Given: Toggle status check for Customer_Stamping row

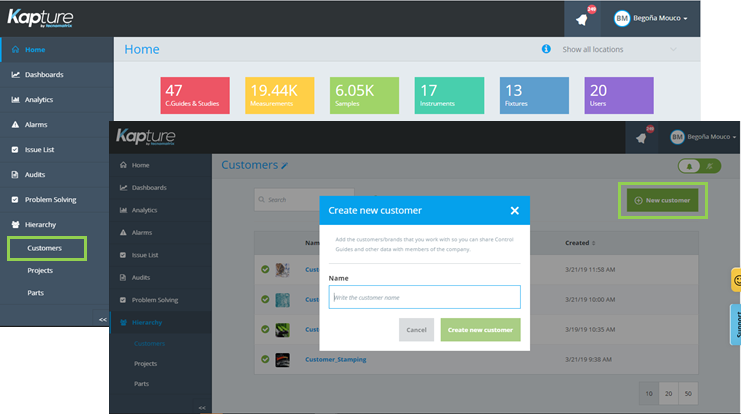Looking at the screenshot, I should 265,360.
